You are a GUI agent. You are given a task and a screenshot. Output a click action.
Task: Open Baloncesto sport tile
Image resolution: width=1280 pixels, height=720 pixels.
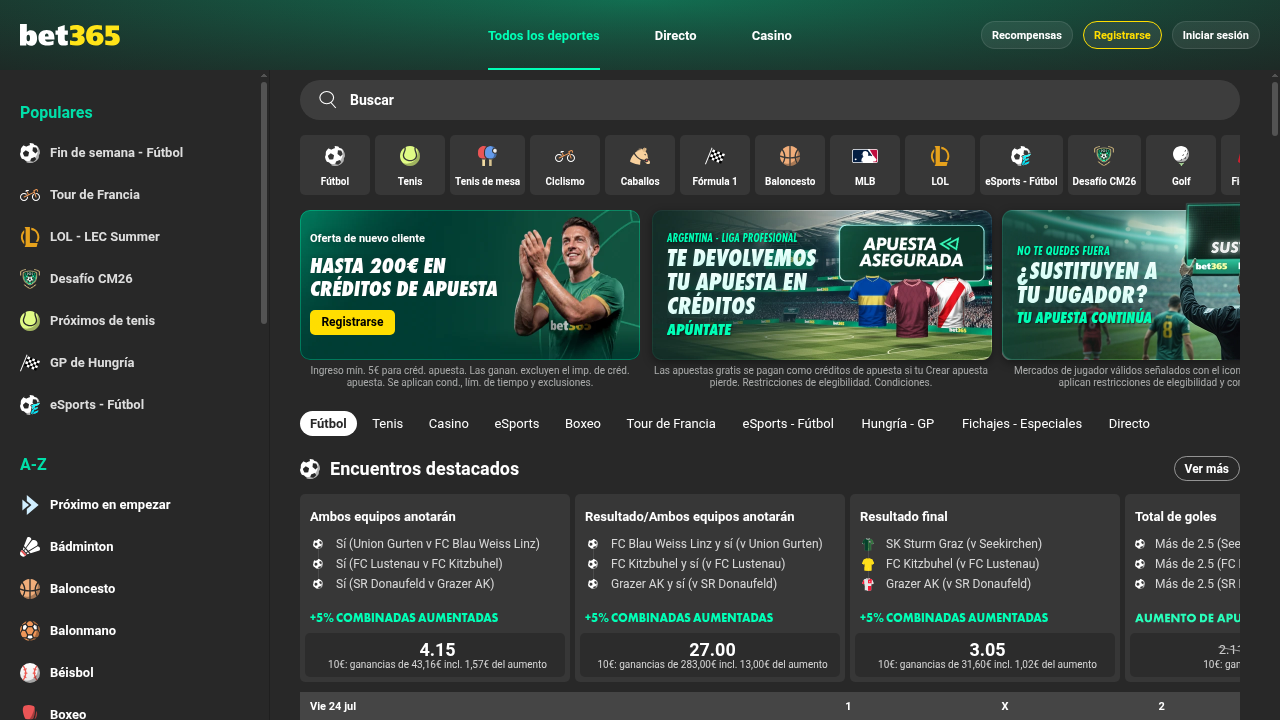[x=790, y=165]
